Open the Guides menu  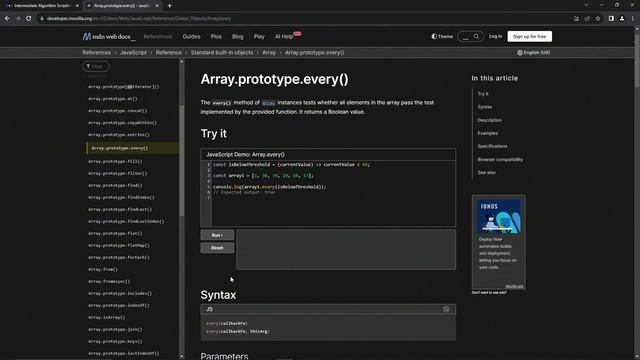pos(191,36)
